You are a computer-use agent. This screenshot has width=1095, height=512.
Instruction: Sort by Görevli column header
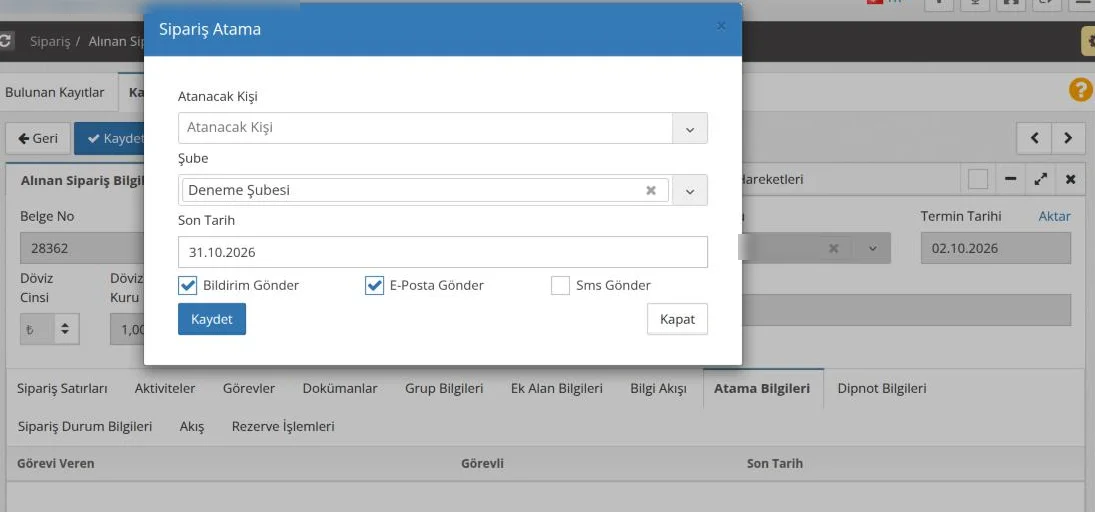482,463
